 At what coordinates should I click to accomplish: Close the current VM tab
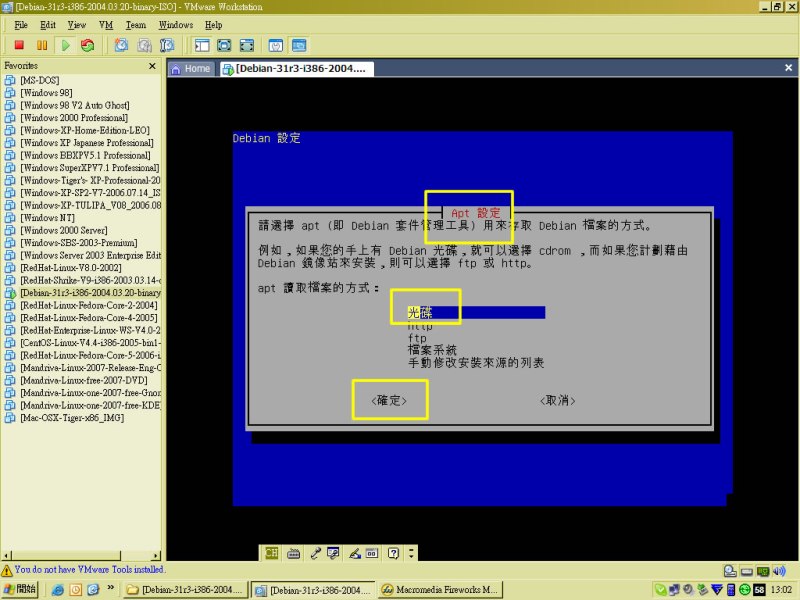pos(788,68)
